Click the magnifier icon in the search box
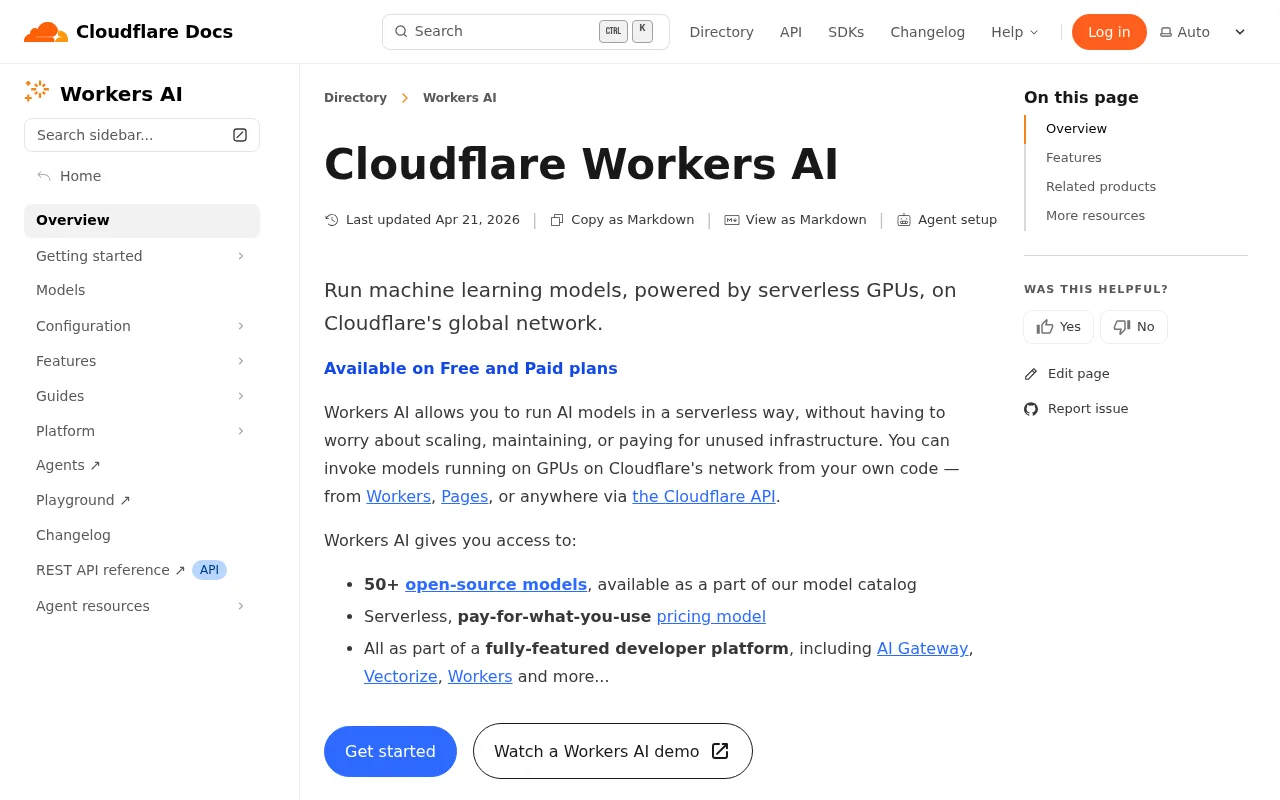The height and width of the screenshot is (800, 1280). 401,32
